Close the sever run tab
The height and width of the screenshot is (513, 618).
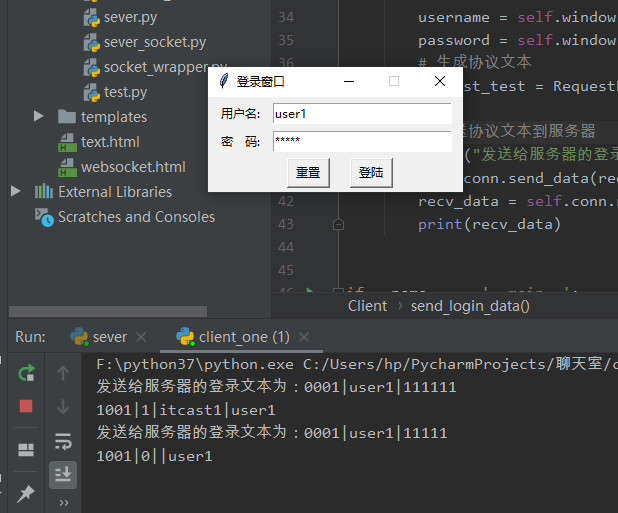pos(141,337)
